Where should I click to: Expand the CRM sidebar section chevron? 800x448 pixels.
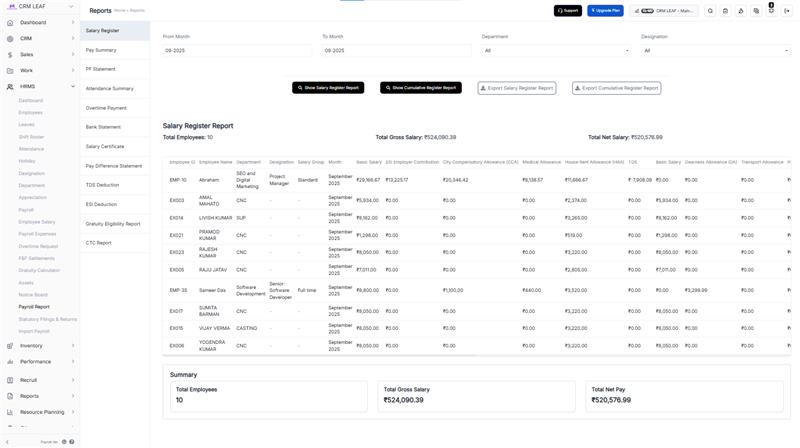click(73, 39)
